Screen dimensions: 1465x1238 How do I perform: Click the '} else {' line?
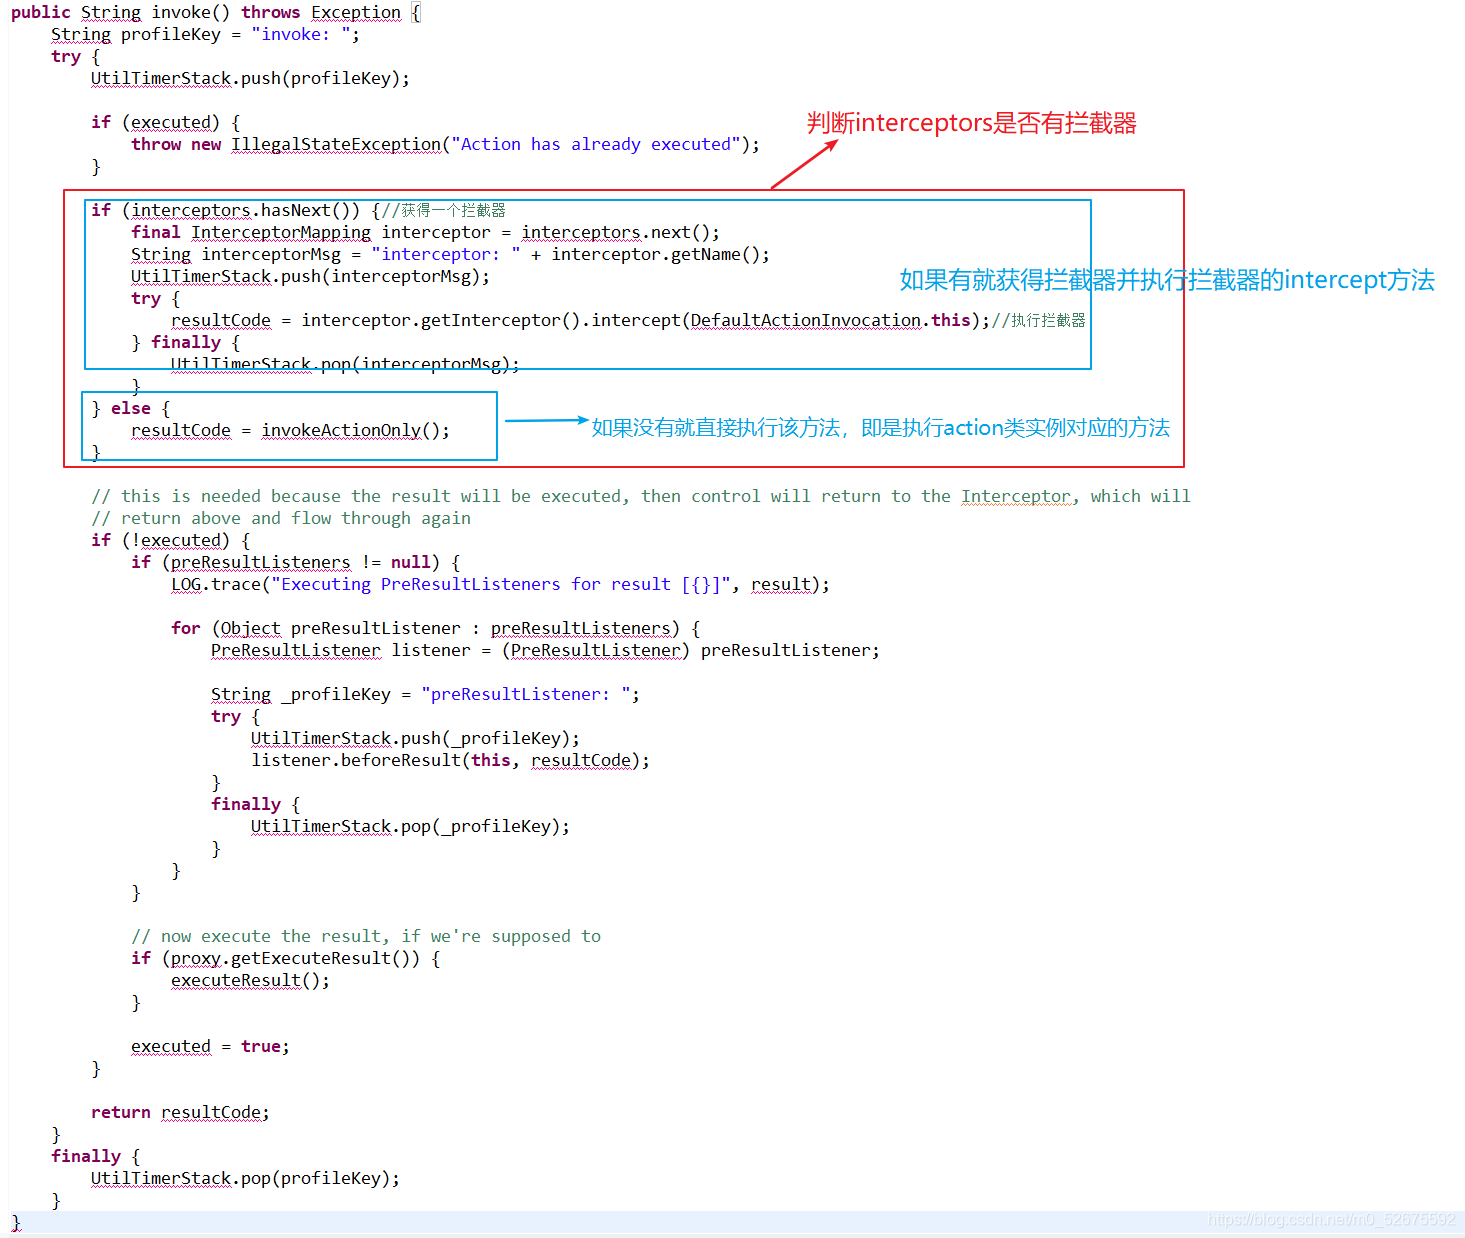coord(131,408)
